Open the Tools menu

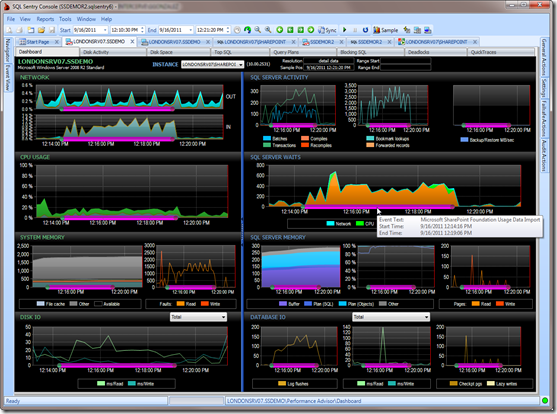pos(65,19)
